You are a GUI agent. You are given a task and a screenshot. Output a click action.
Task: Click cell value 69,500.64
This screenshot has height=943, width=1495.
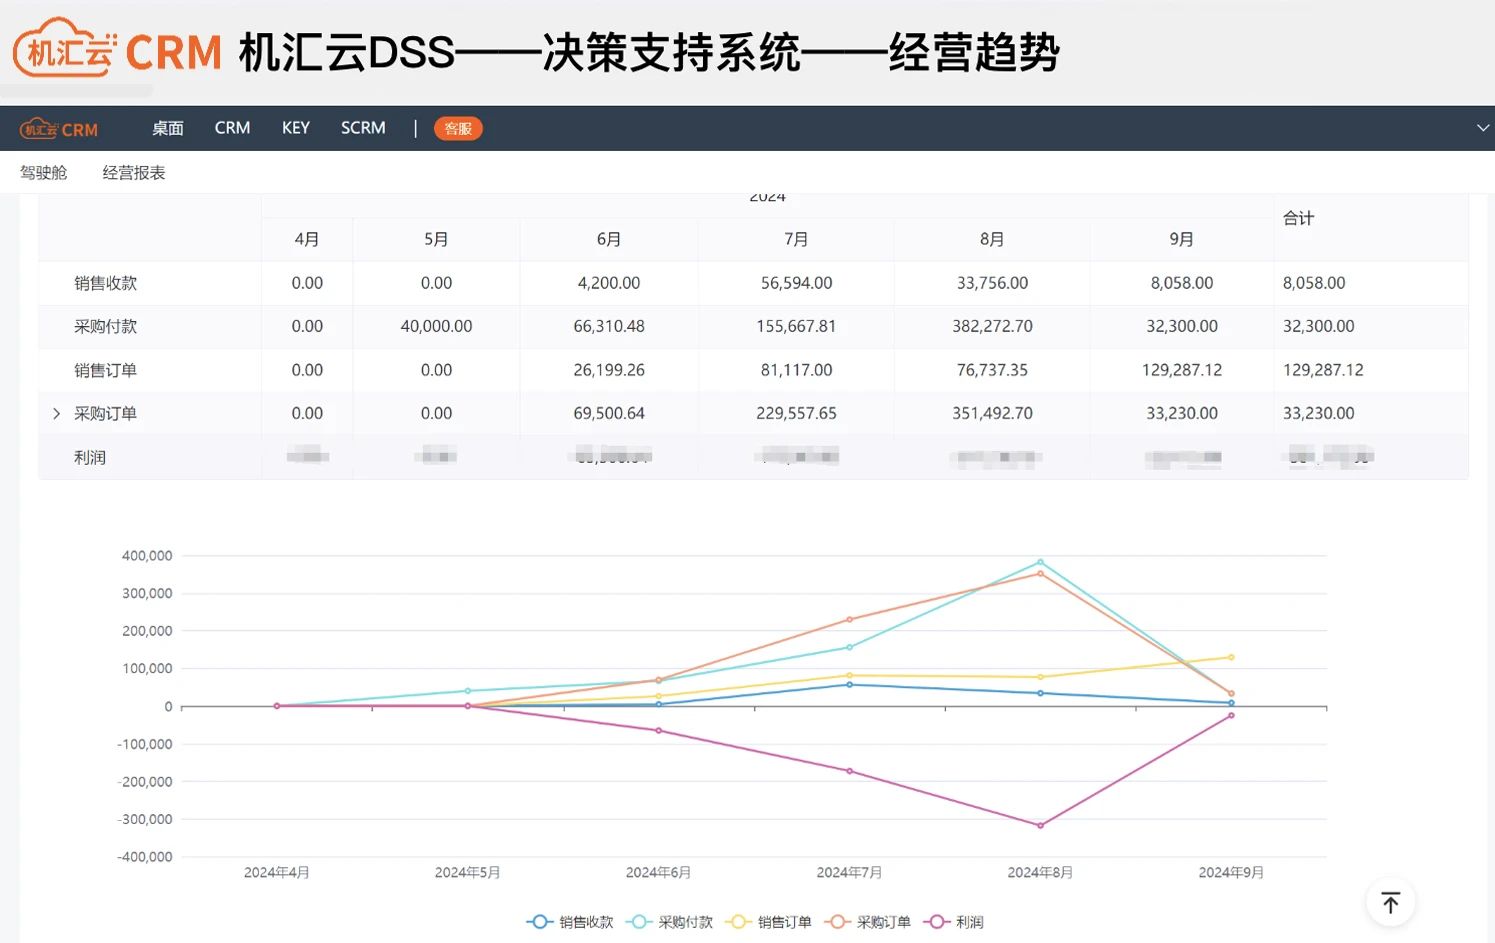609,413
